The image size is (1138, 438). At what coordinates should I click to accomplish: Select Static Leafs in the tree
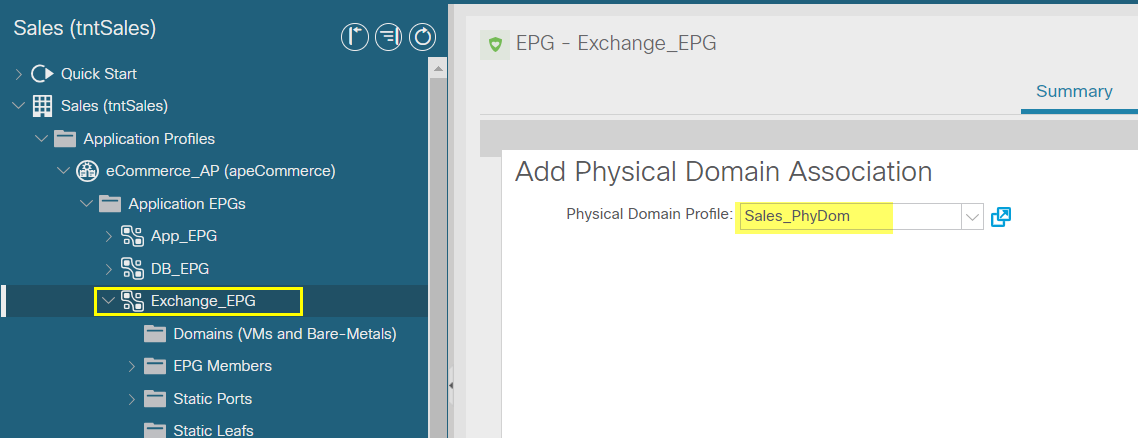213,430
